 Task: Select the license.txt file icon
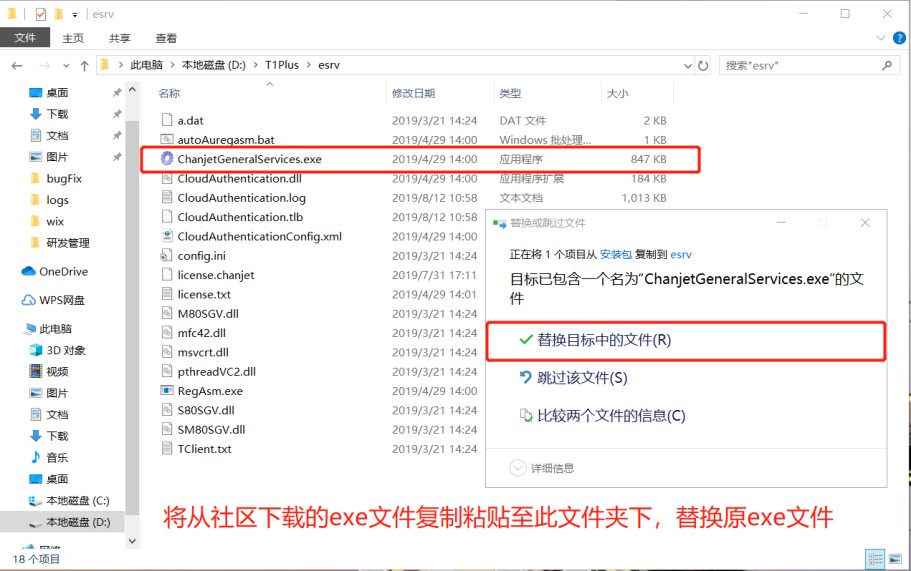coord(167,294)
